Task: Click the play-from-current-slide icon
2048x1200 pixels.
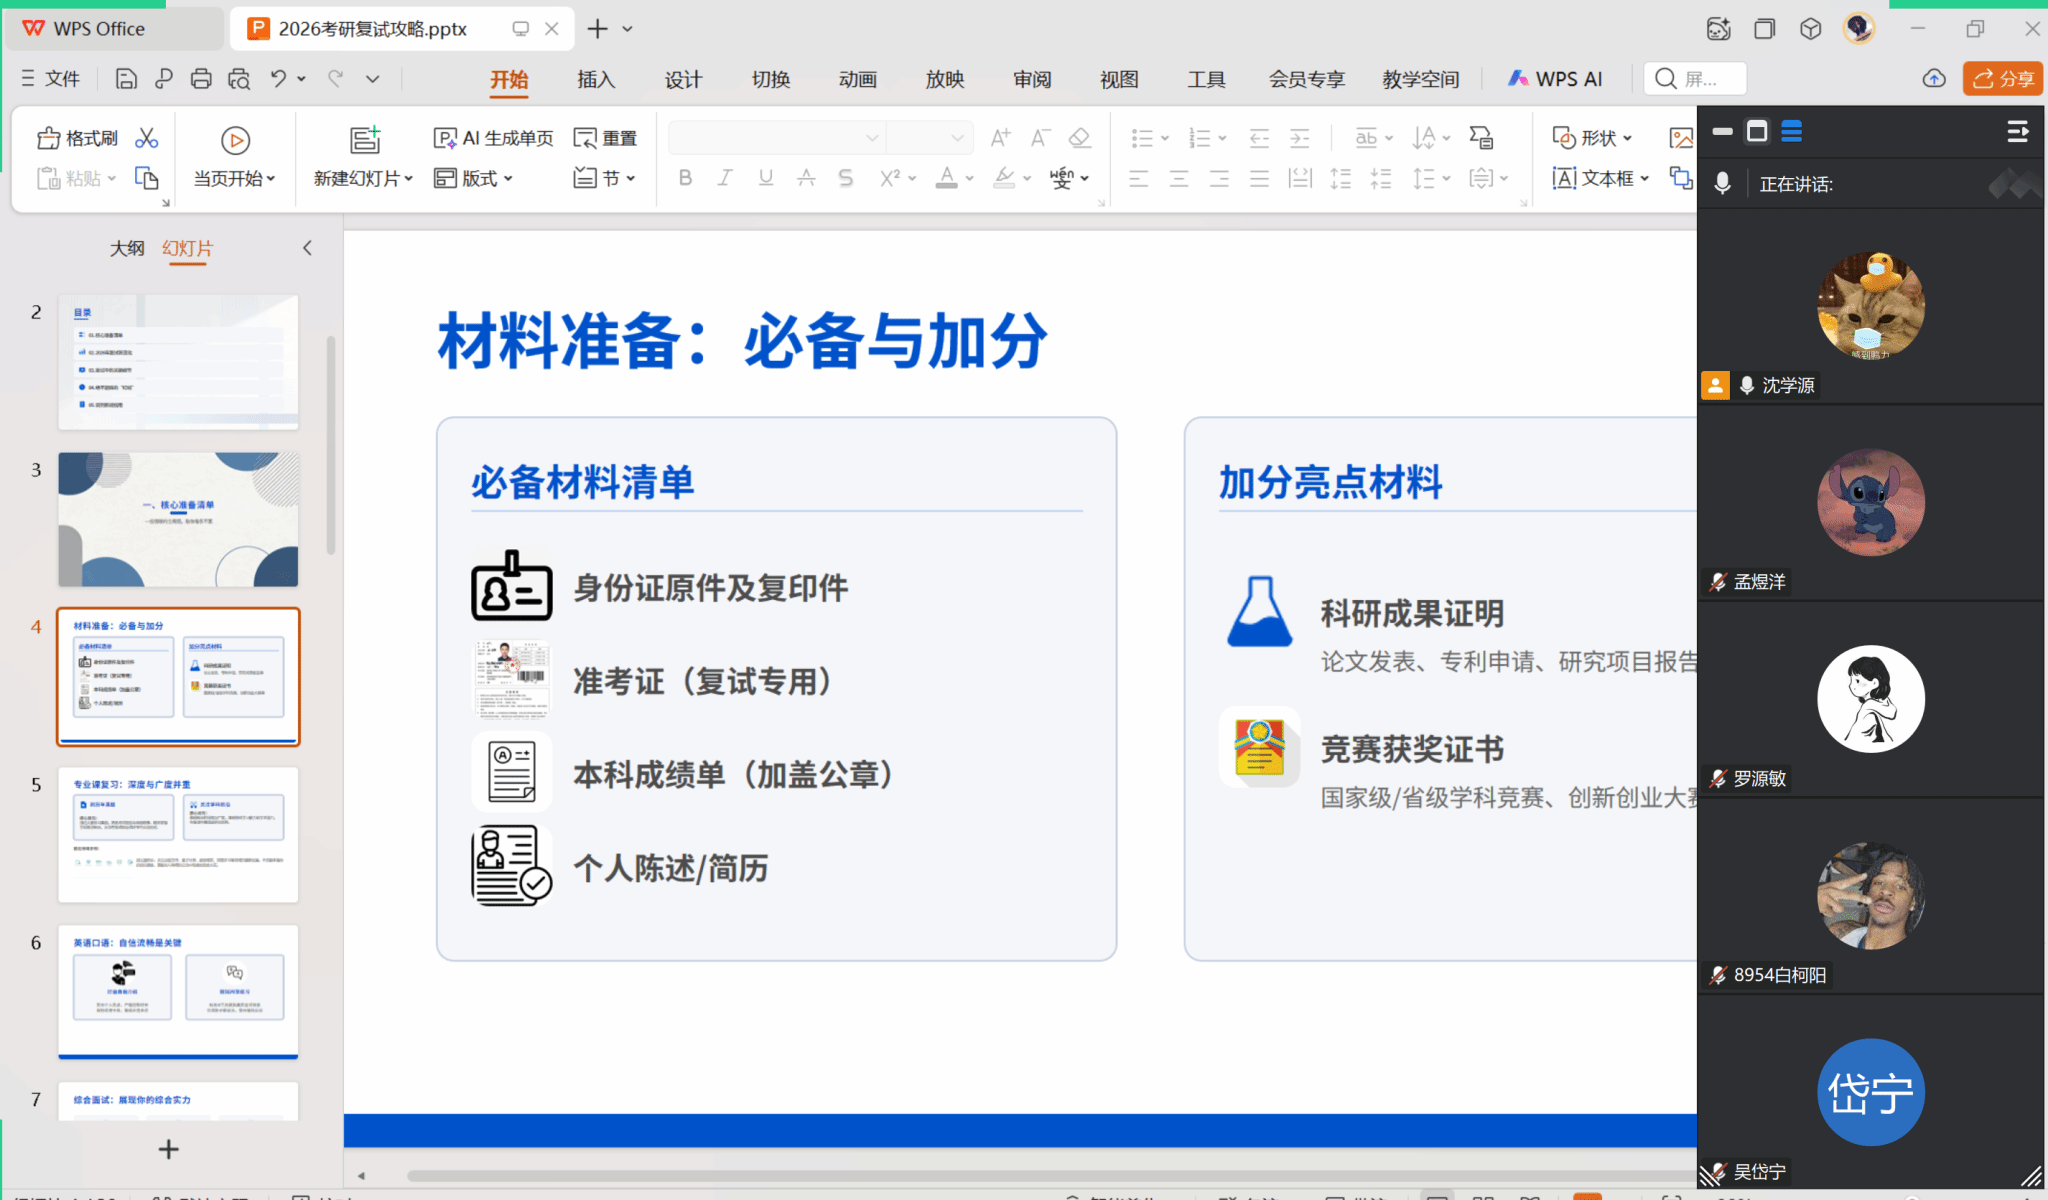Action: coord(235,141)
